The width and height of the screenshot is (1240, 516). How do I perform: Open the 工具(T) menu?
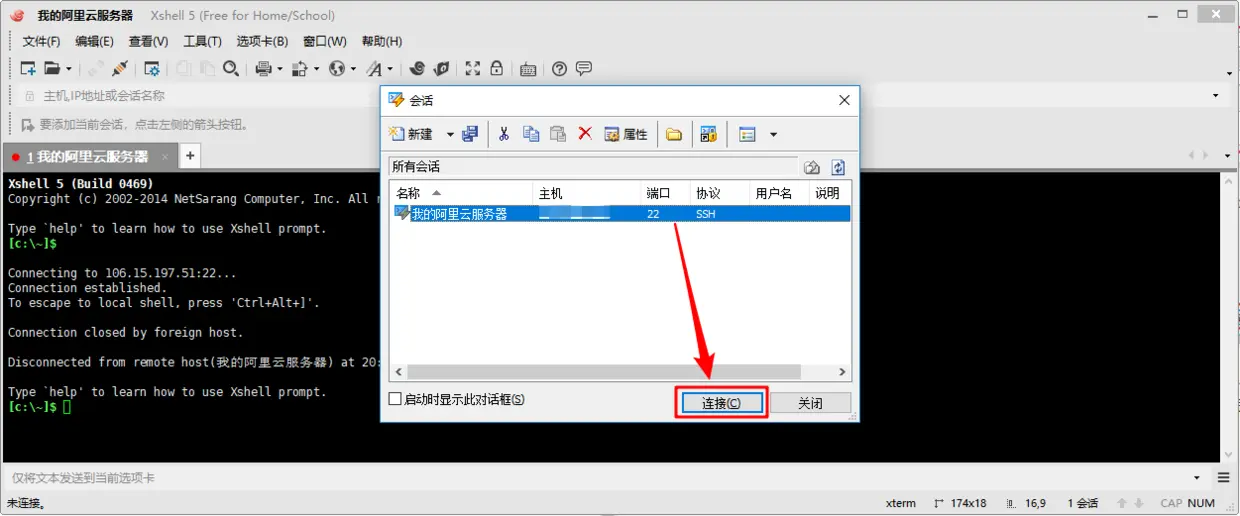(x=202, y=41)
